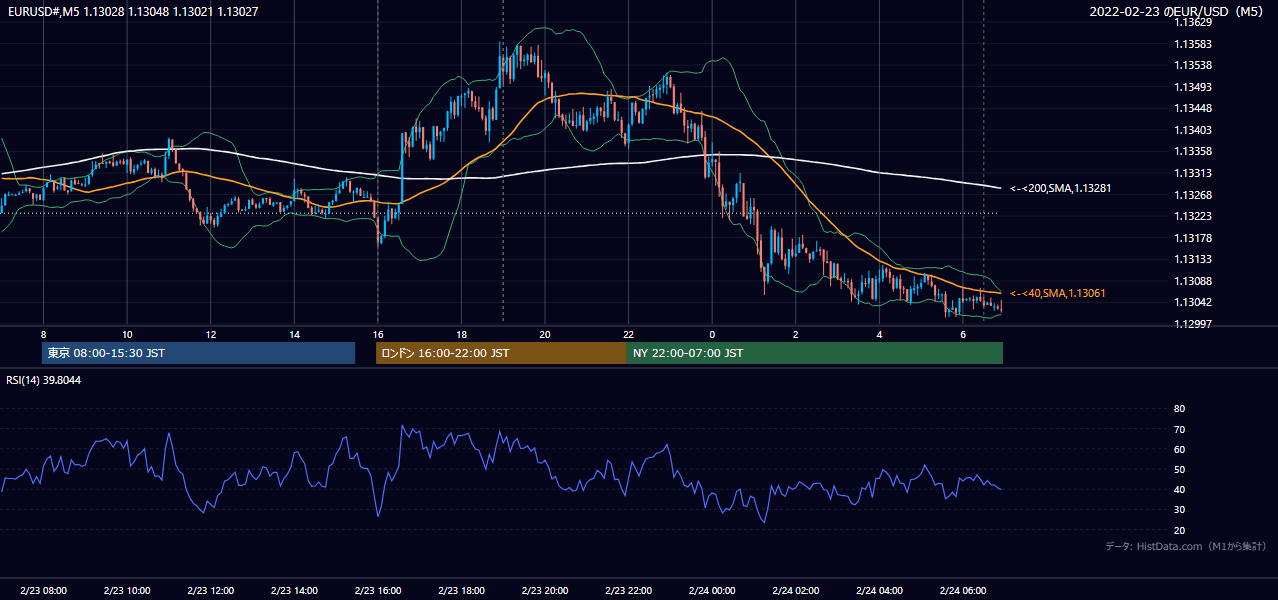Click price axis label 1.12997
Screen dimensions: 1278x600
click(x=1193, y=324)
